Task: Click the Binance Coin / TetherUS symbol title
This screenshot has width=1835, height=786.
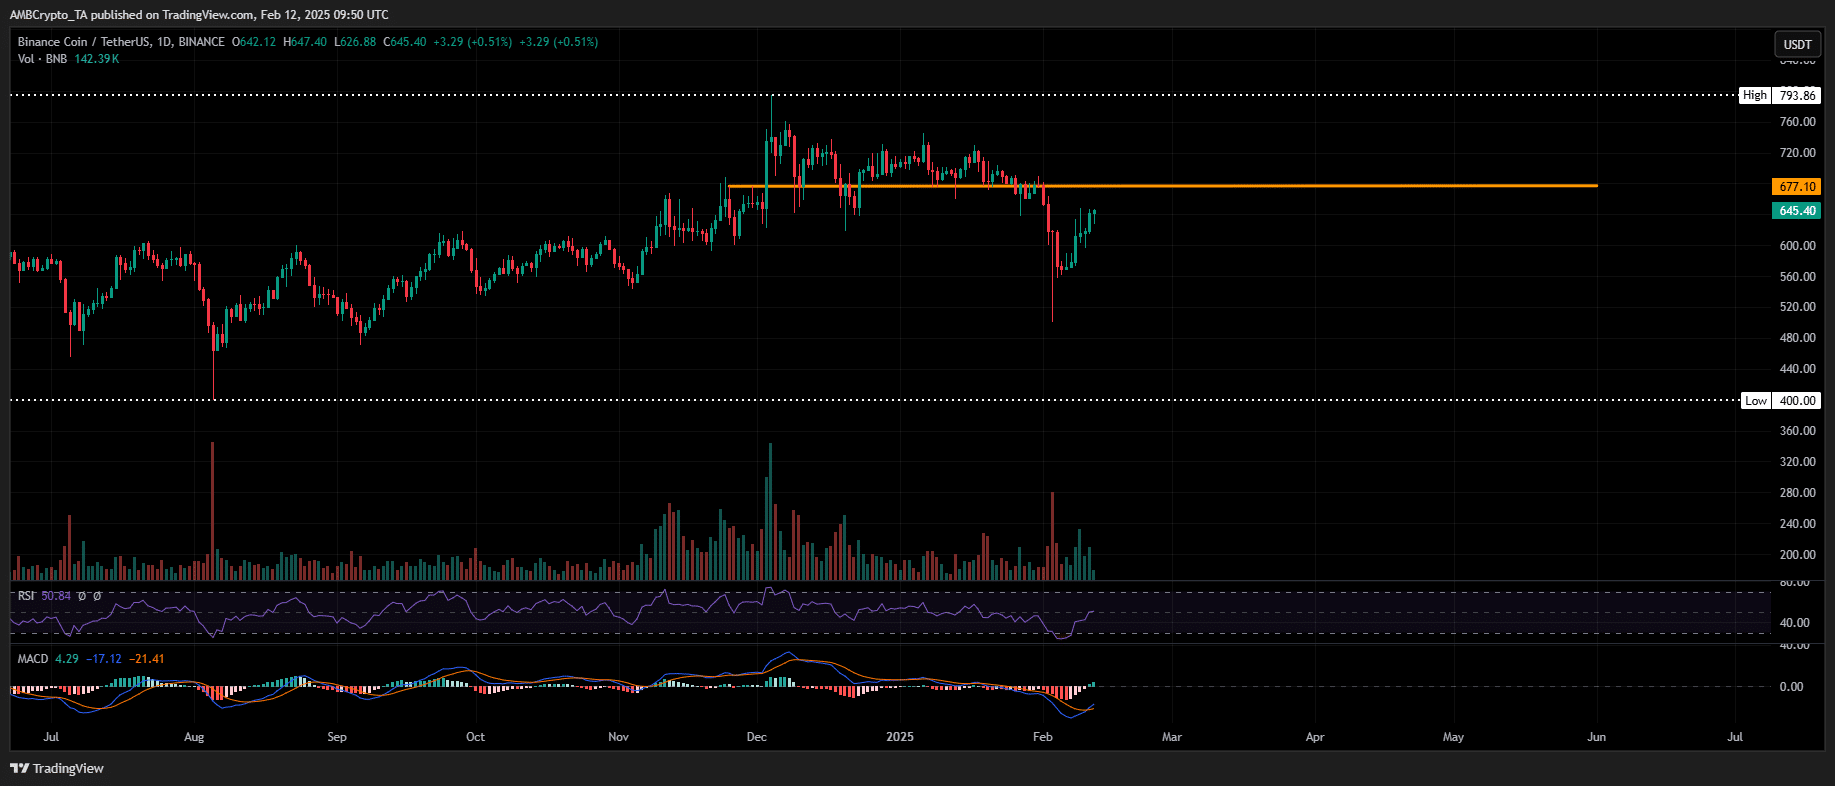Action: pyautogui.click(x=120, y=42)
